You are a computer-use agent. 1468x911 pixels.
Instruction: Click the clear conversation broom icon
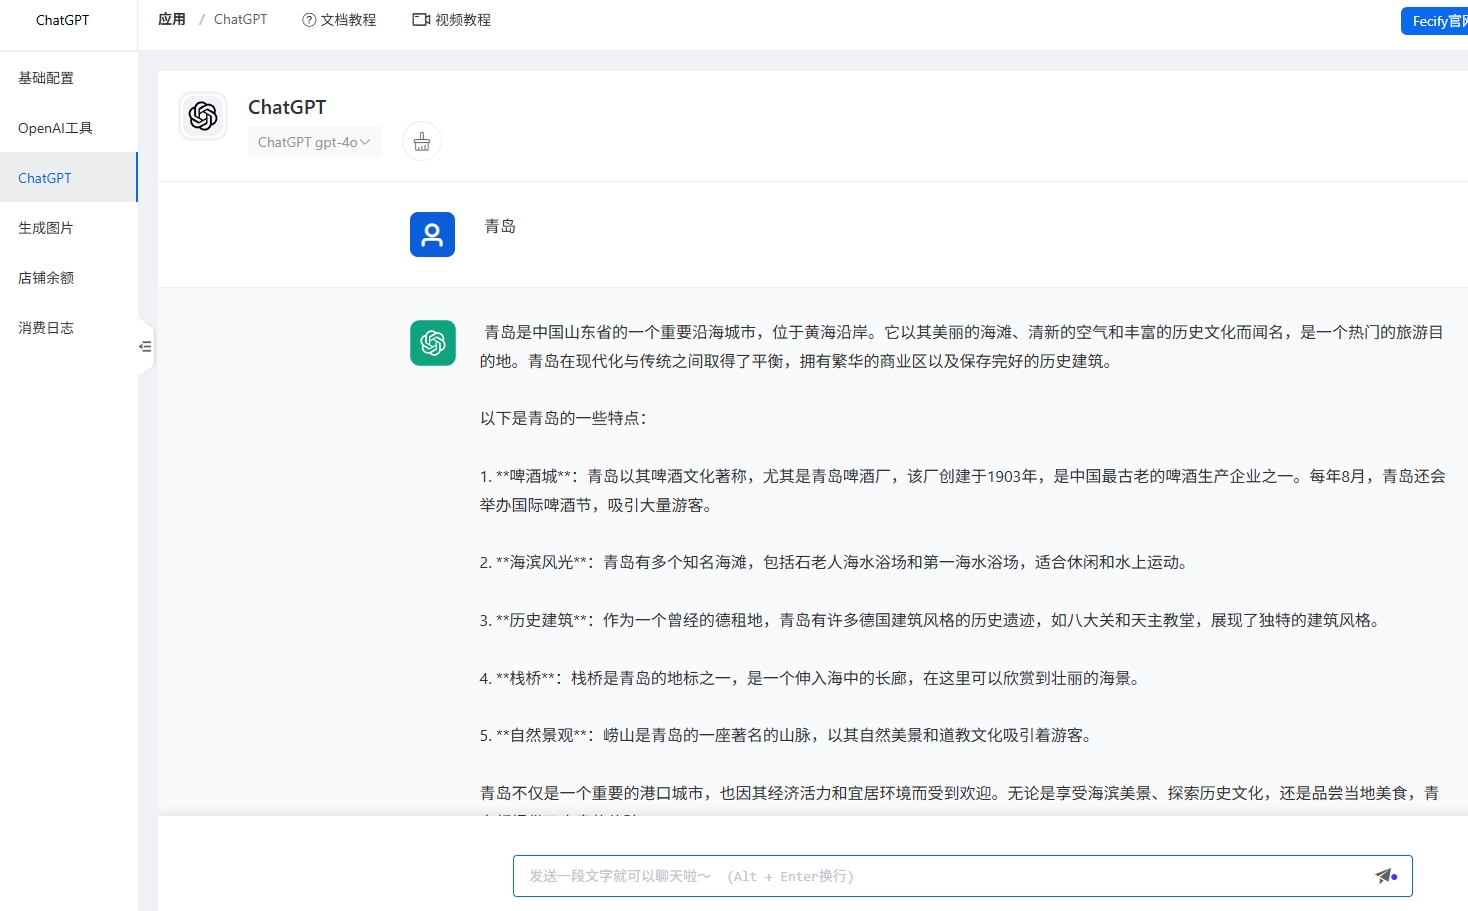[422, 141]
